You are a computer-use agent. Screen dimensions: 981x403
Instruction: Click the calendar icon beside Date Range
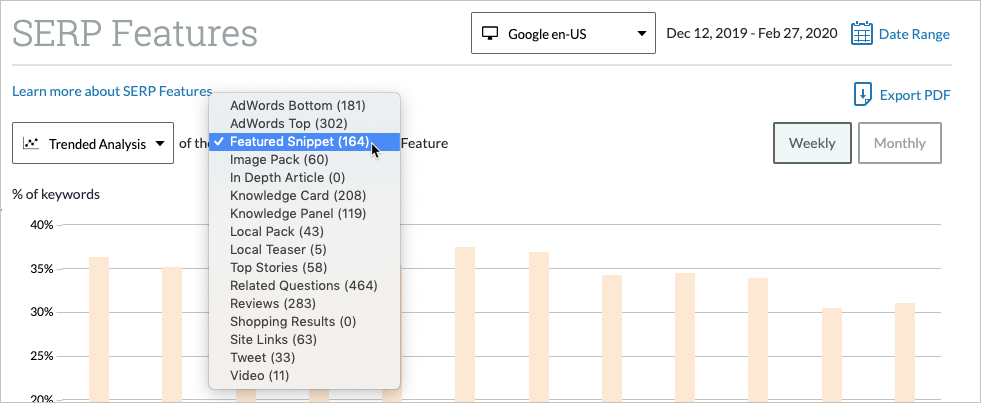pos(862,34)
